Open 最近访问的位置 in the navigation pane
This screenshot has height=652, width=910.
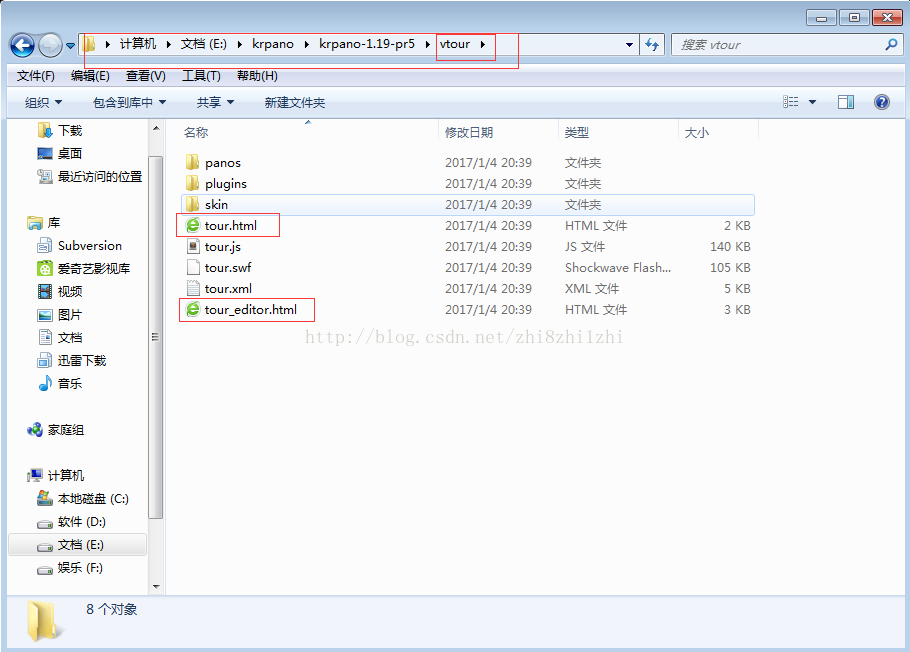(x=100, y=176)
